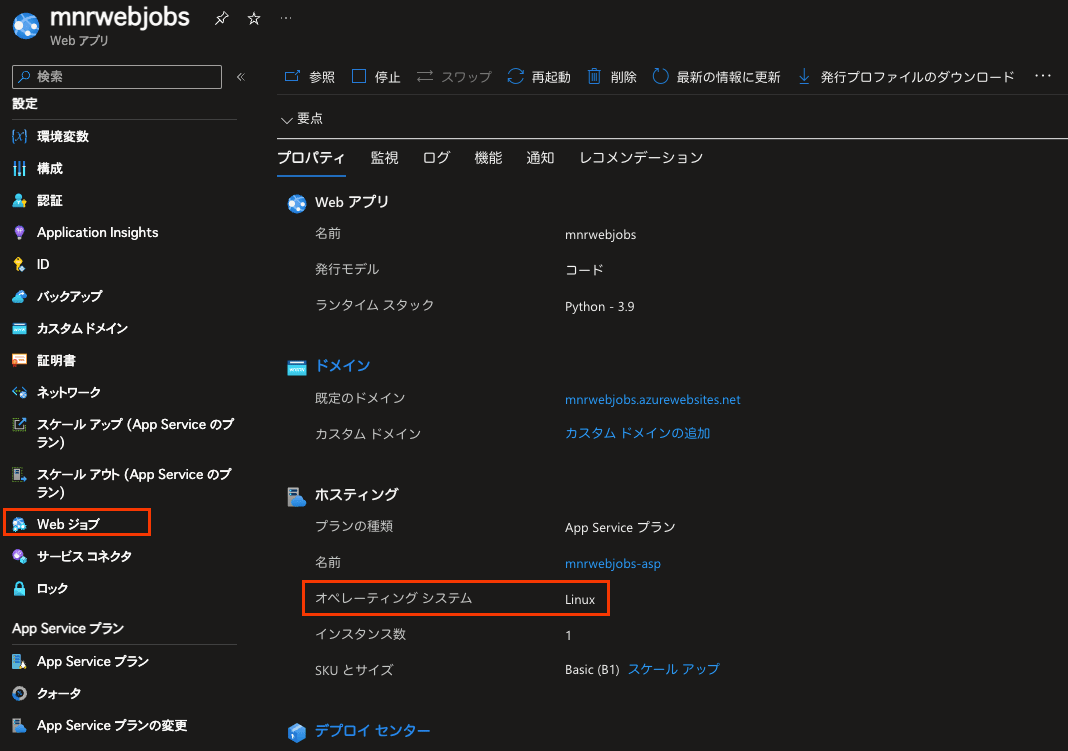Mark mnrwebjobs as favorite with star icon
The width and height of the screenshot is (1068, 751).
click(x=254, y=18)
